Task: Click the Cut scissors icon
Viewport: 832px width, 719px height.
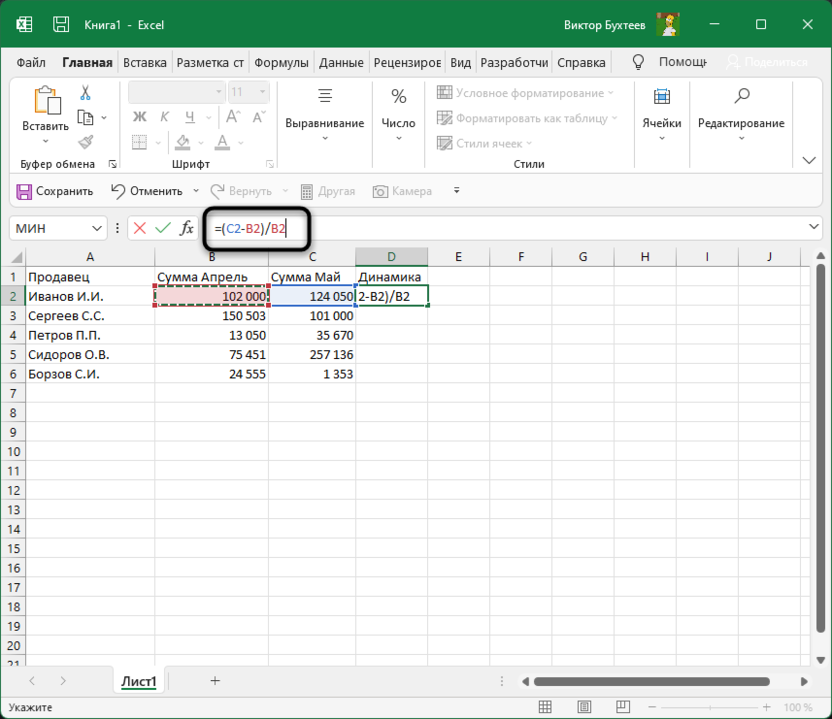Action: [x=85, y=93]
